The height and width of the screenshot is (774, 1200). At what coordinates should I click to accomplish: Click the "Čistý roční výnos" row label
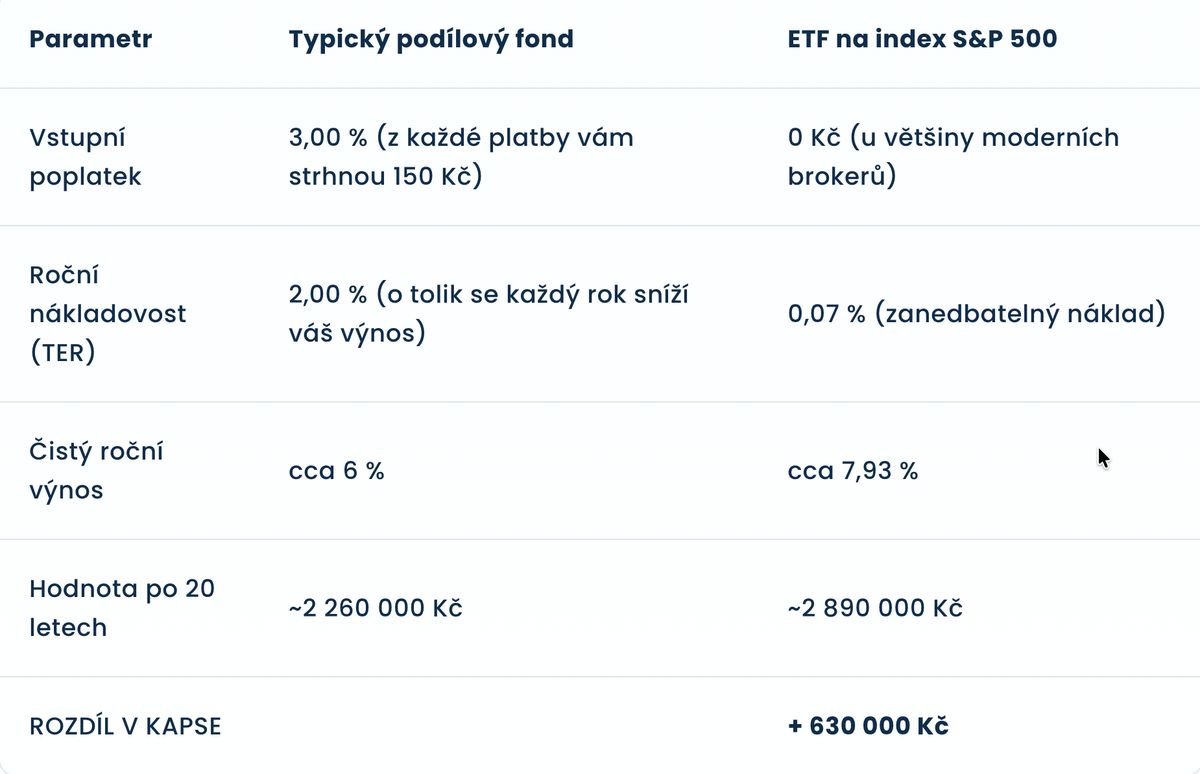point(96,471)
